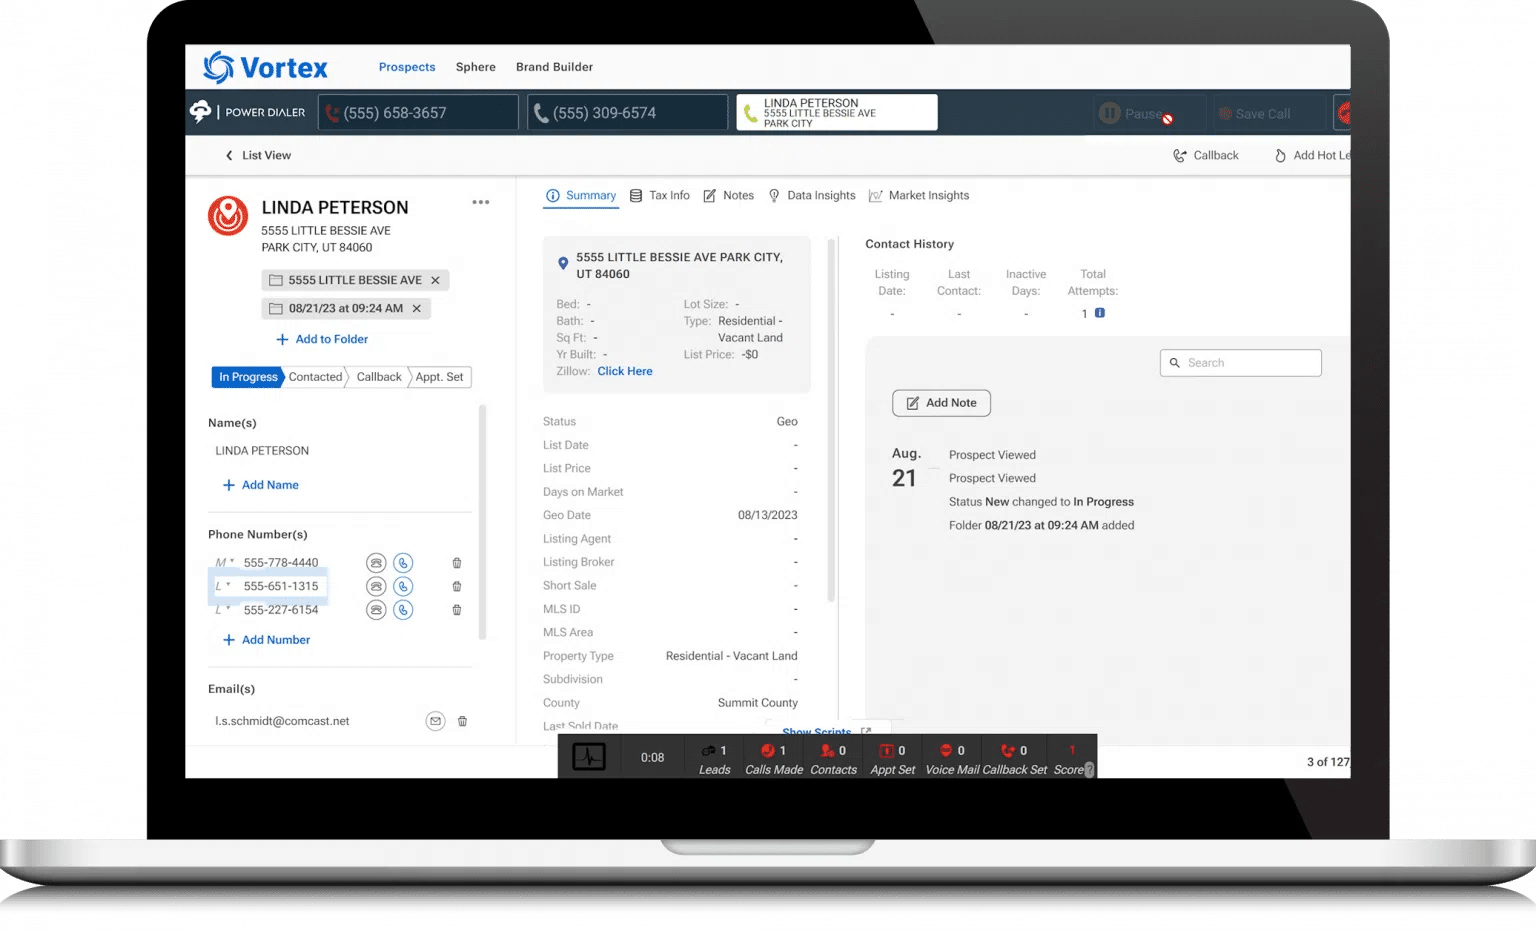Open phone type dropdown for 555-651-1315

coord(223,586)
